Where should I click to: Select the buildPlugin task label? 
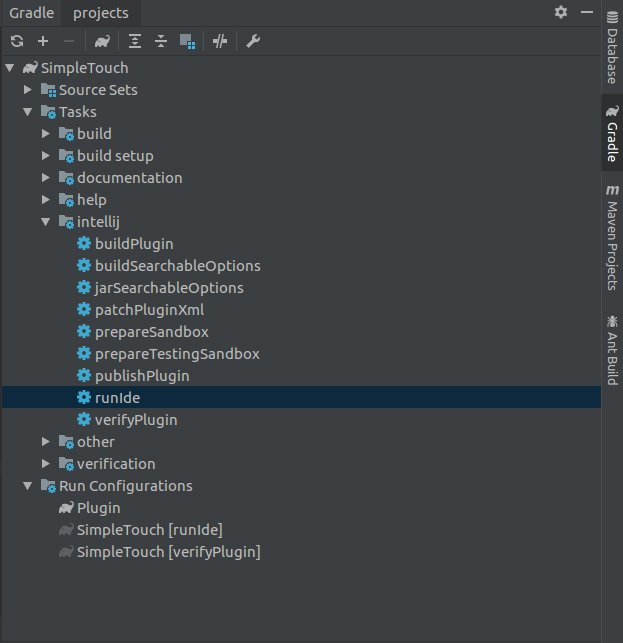point(134,244)
